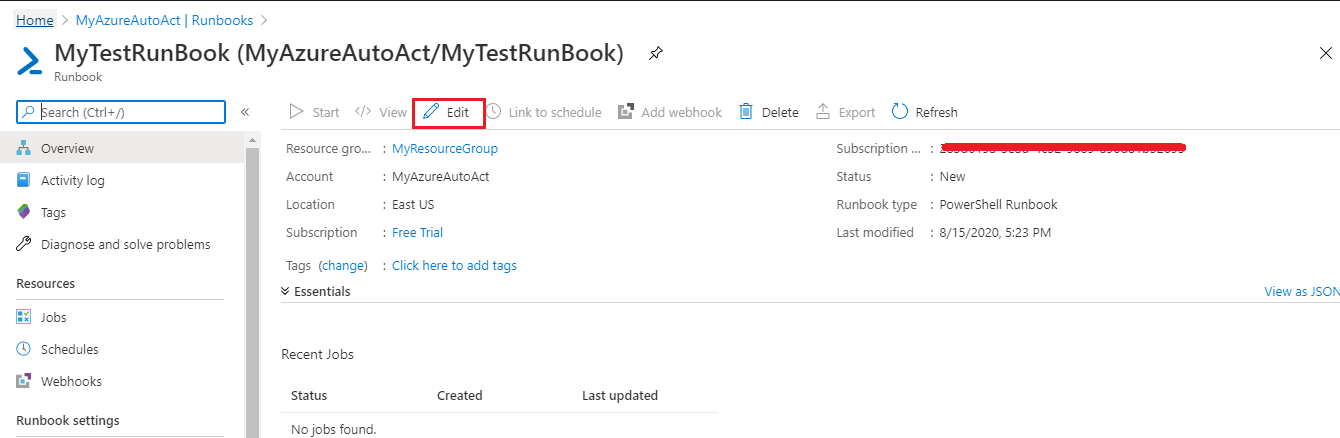Select Tags in the sidebar
1340x438 pixels.
53,213
